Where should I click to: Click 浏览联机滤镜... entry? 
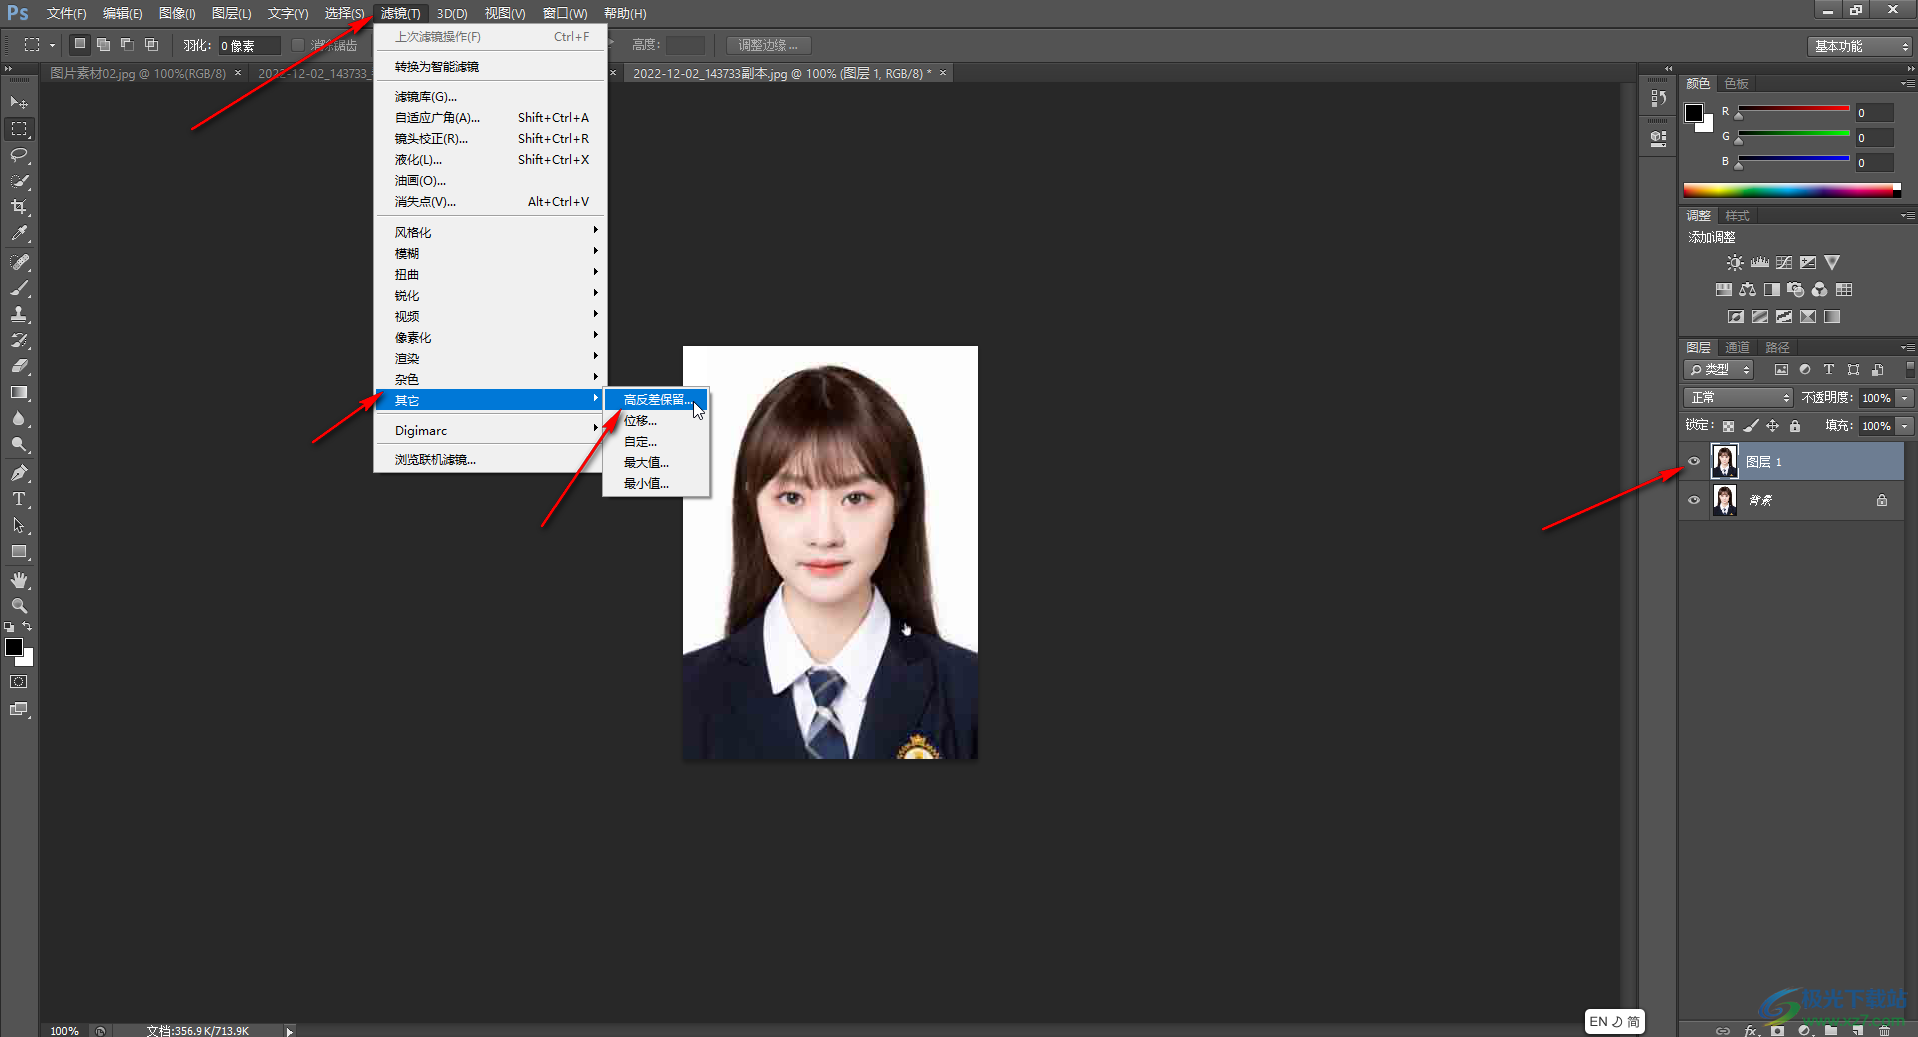[x=491, y=459]
